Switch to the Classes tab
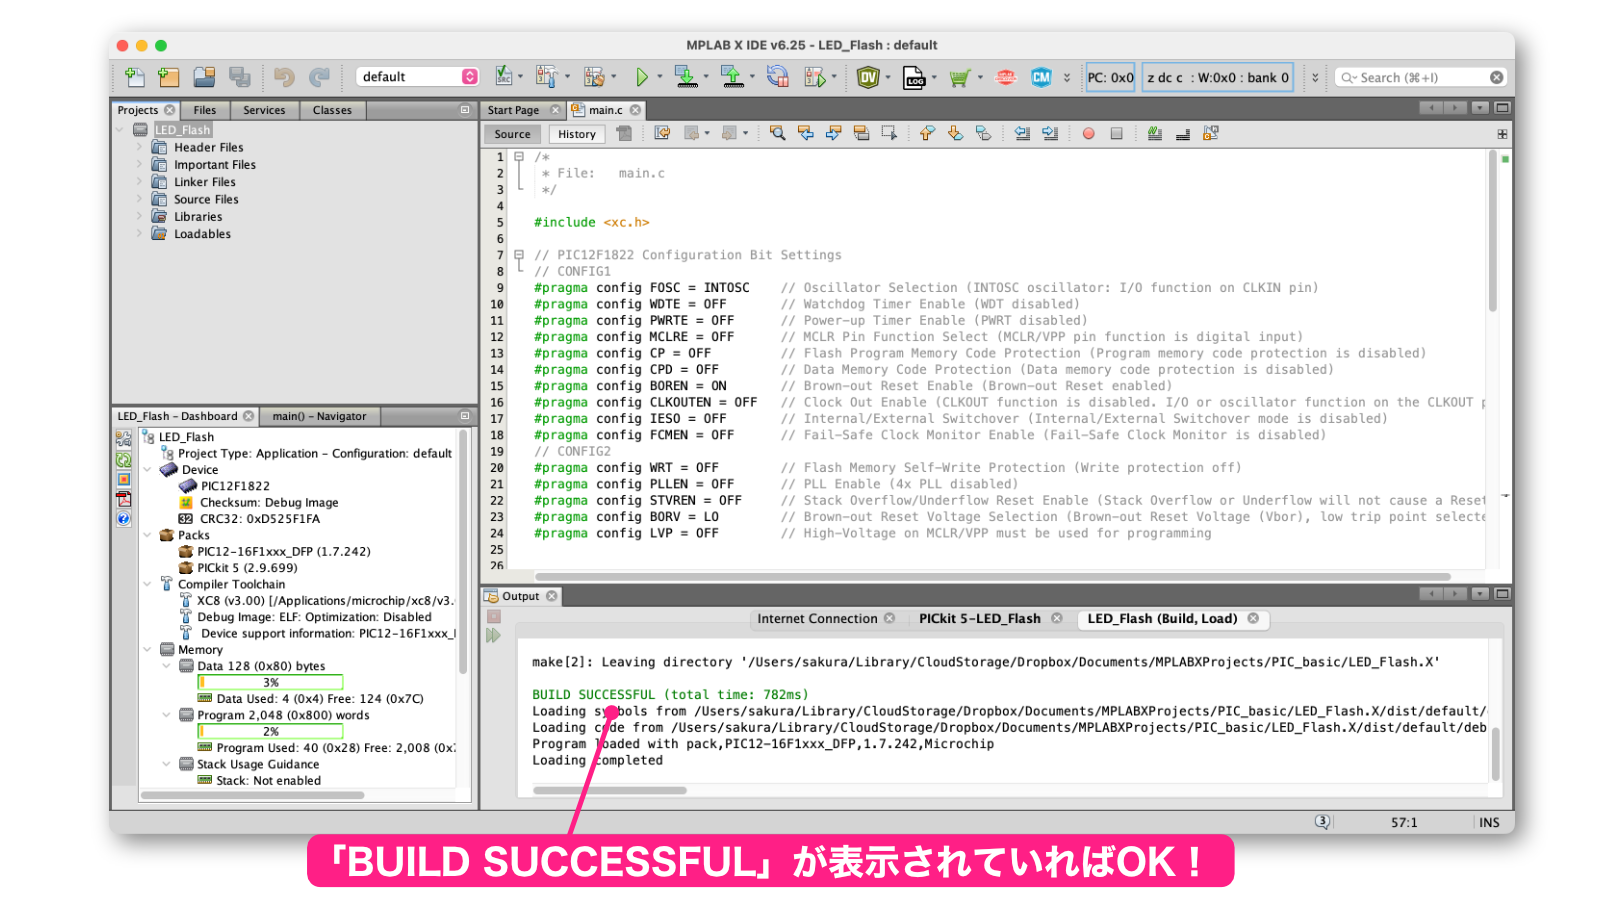 click(332, 110)
